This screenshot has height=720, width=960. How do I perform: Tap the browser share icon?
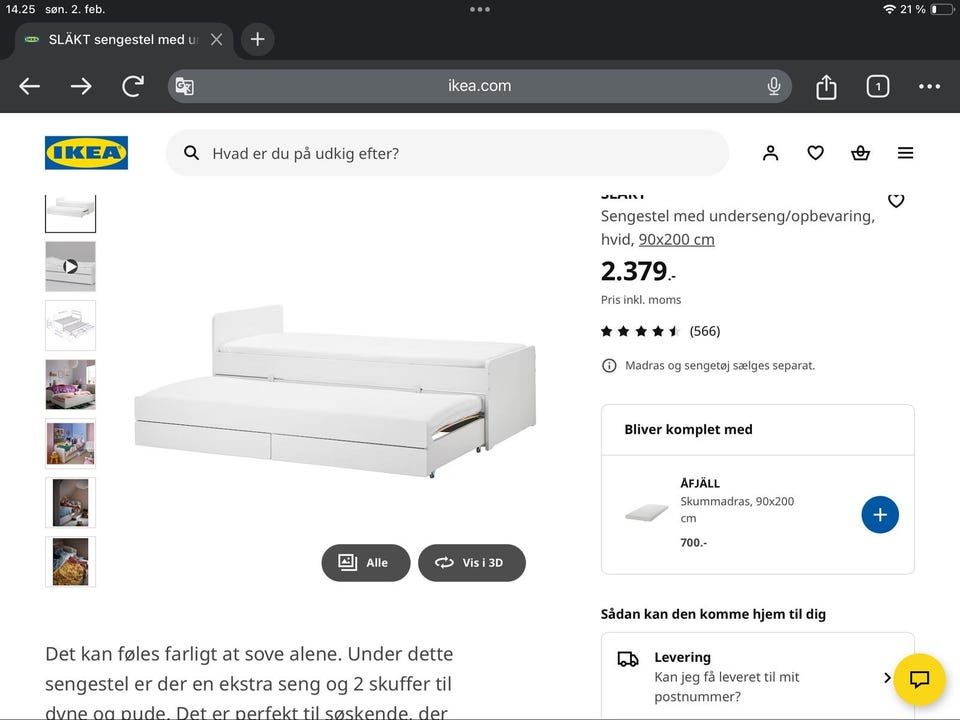pos(826,87)
